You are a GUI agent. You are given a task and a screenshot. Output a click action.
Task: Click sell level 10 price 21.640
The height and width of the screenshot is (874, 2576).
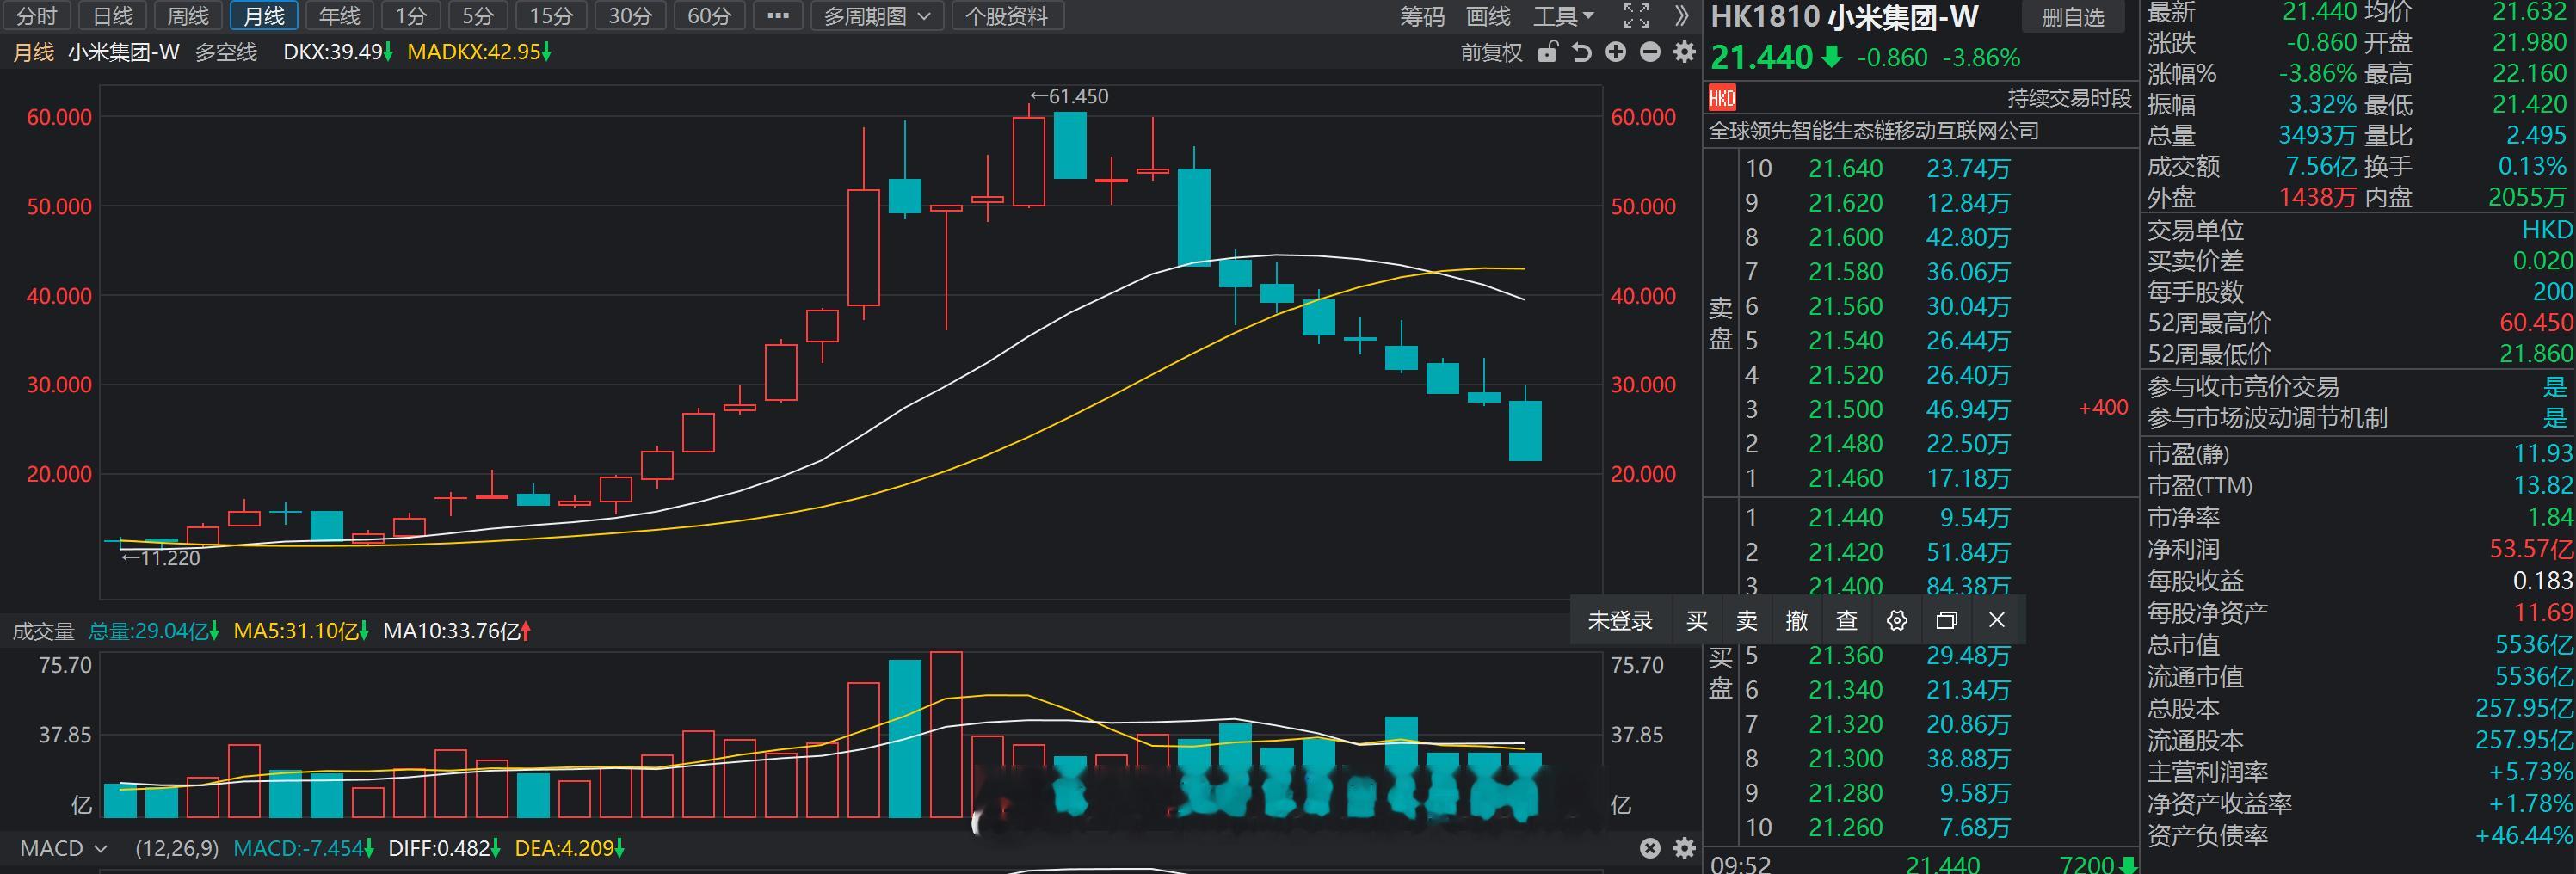(x=1845, y=169)
